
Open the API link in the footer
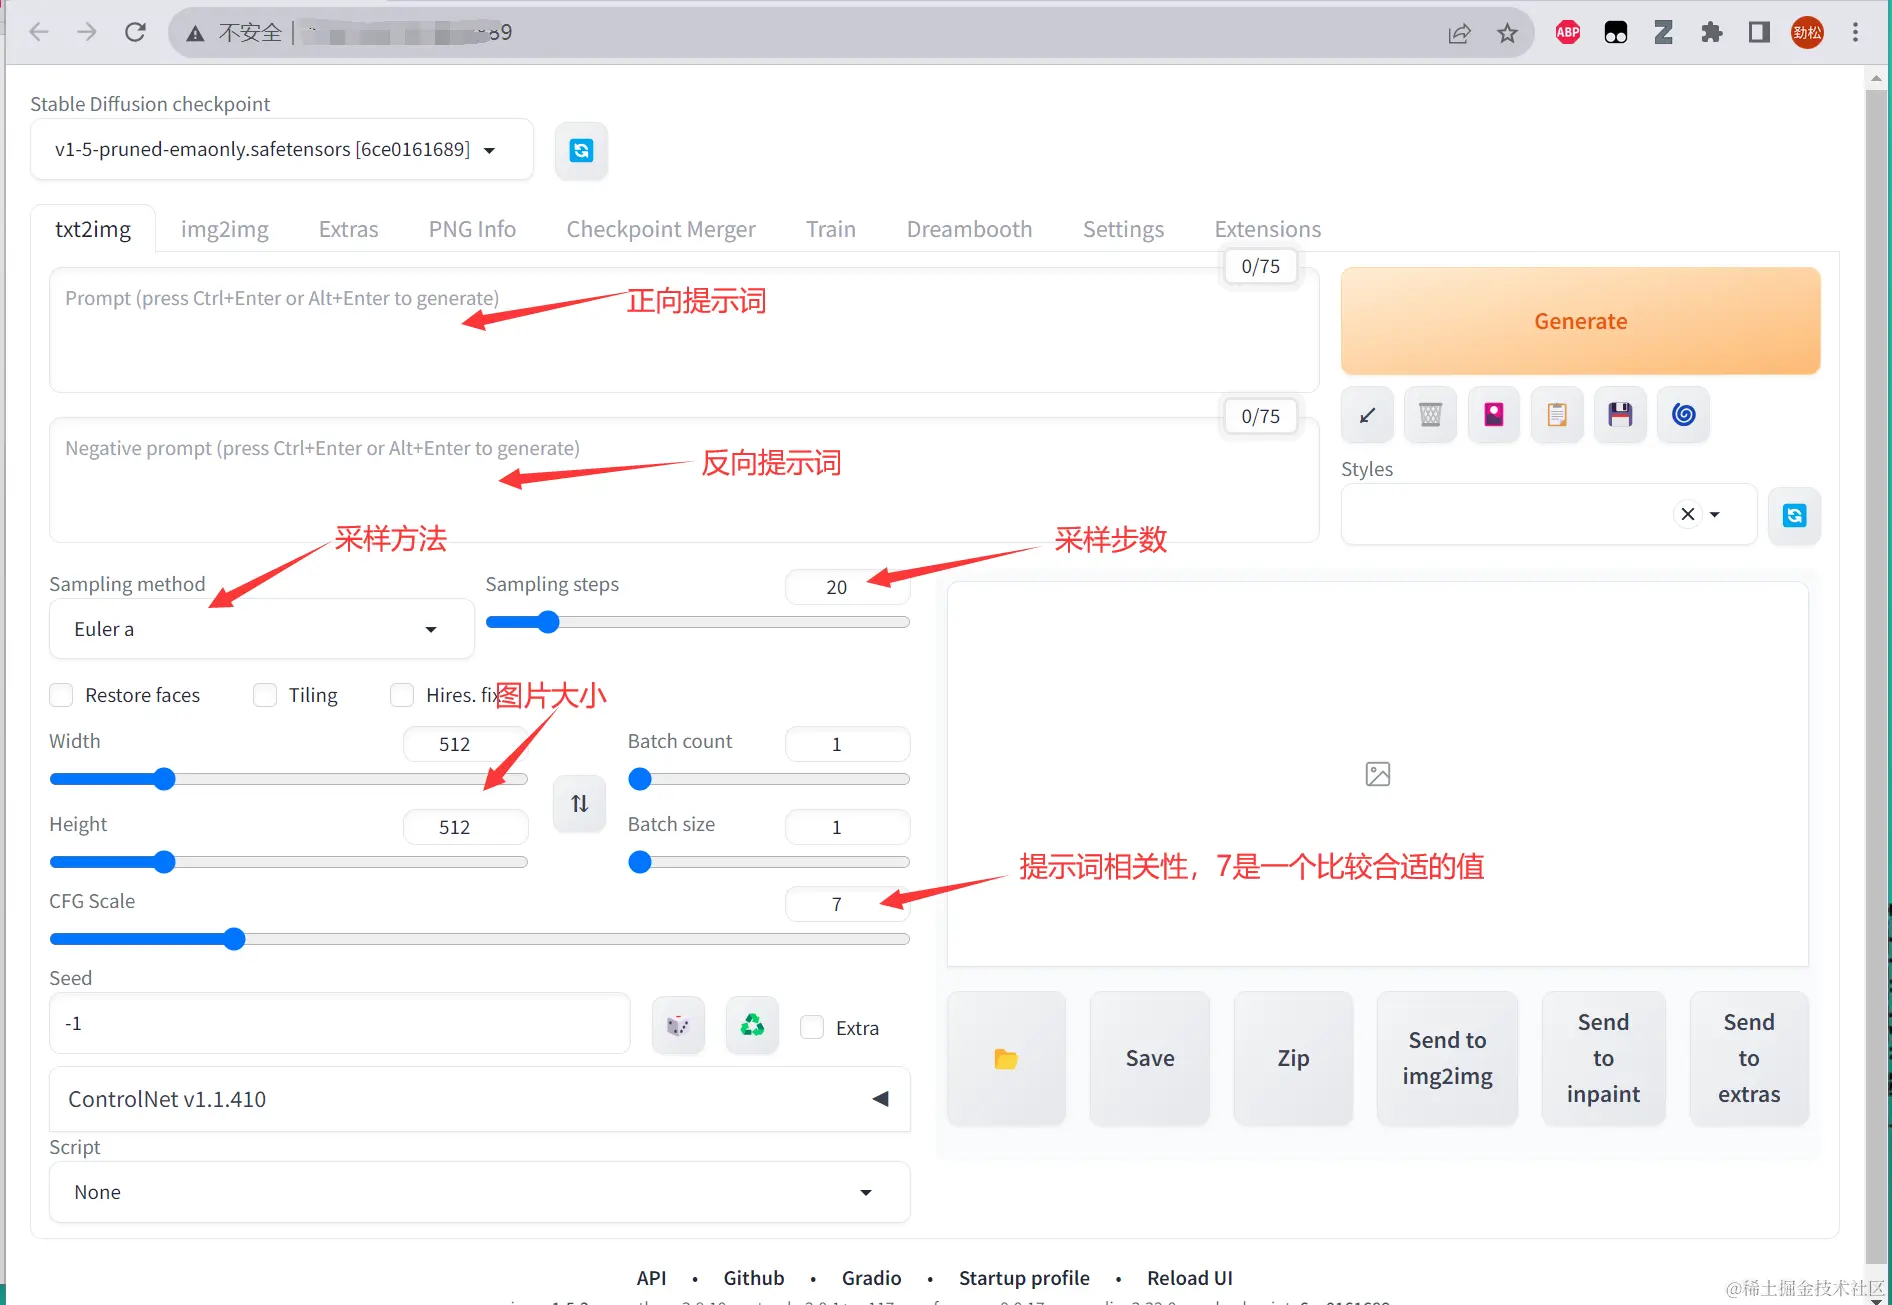[x=651, y=1278]
